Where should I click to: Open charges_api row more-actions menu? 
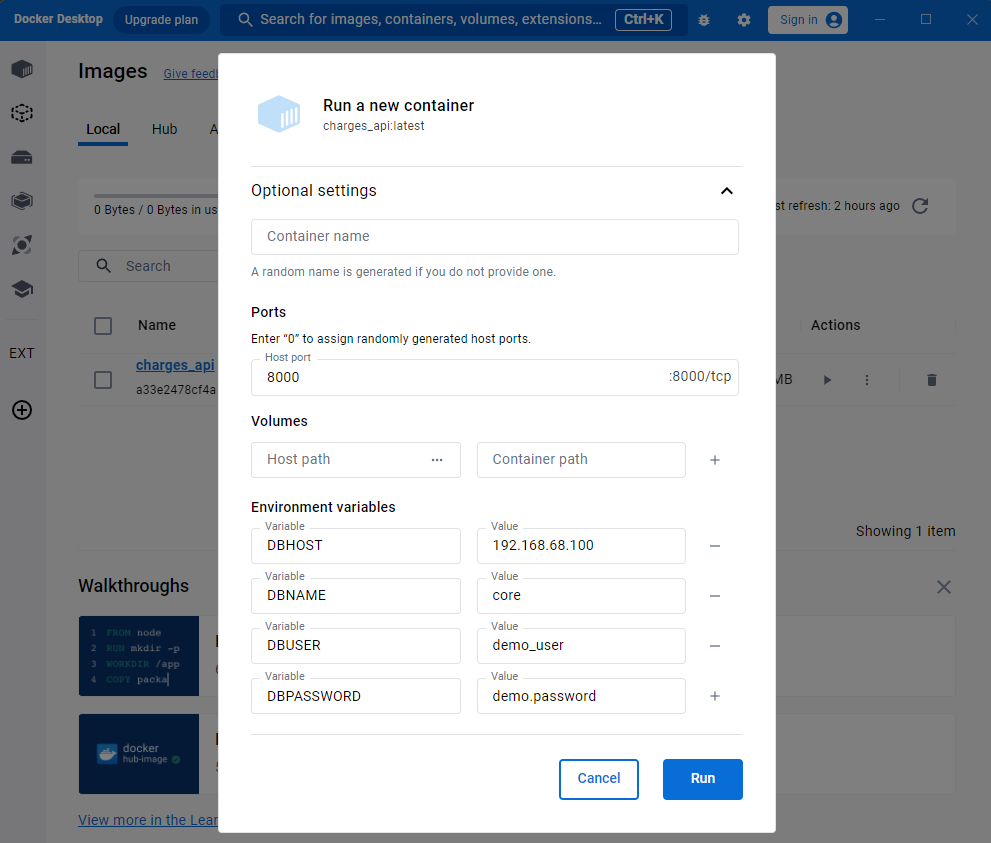point(867,380)
